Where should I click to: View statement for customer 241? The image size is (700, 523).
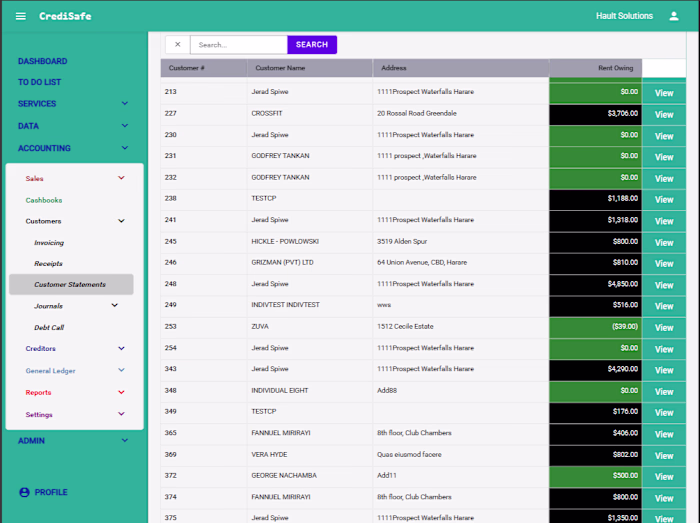pos(664,221)
